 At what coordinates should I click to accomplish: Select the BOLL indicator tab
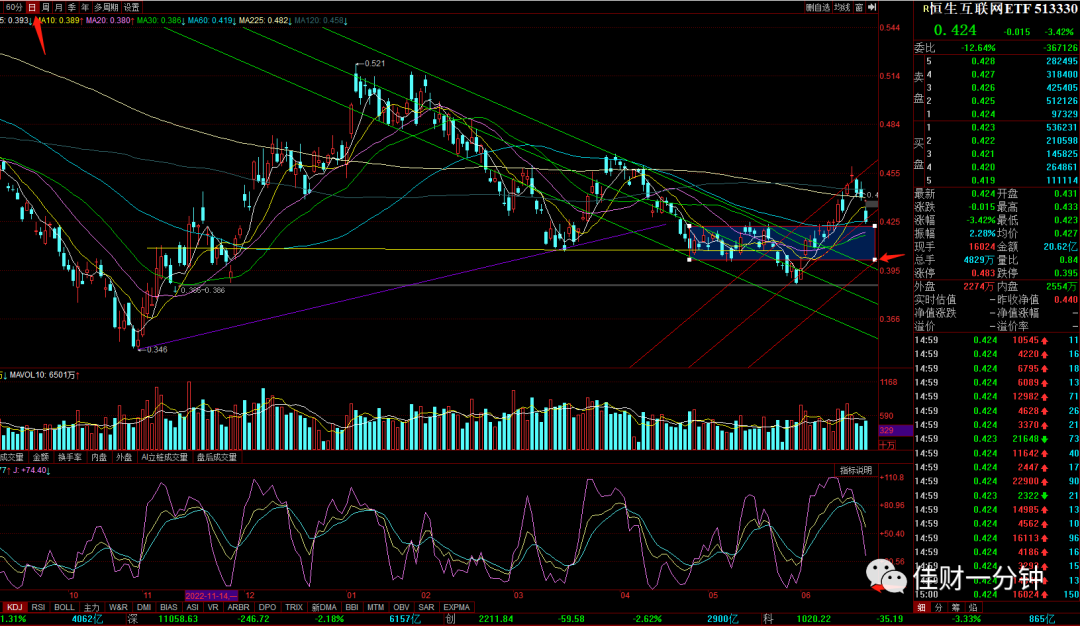point(64,607)
